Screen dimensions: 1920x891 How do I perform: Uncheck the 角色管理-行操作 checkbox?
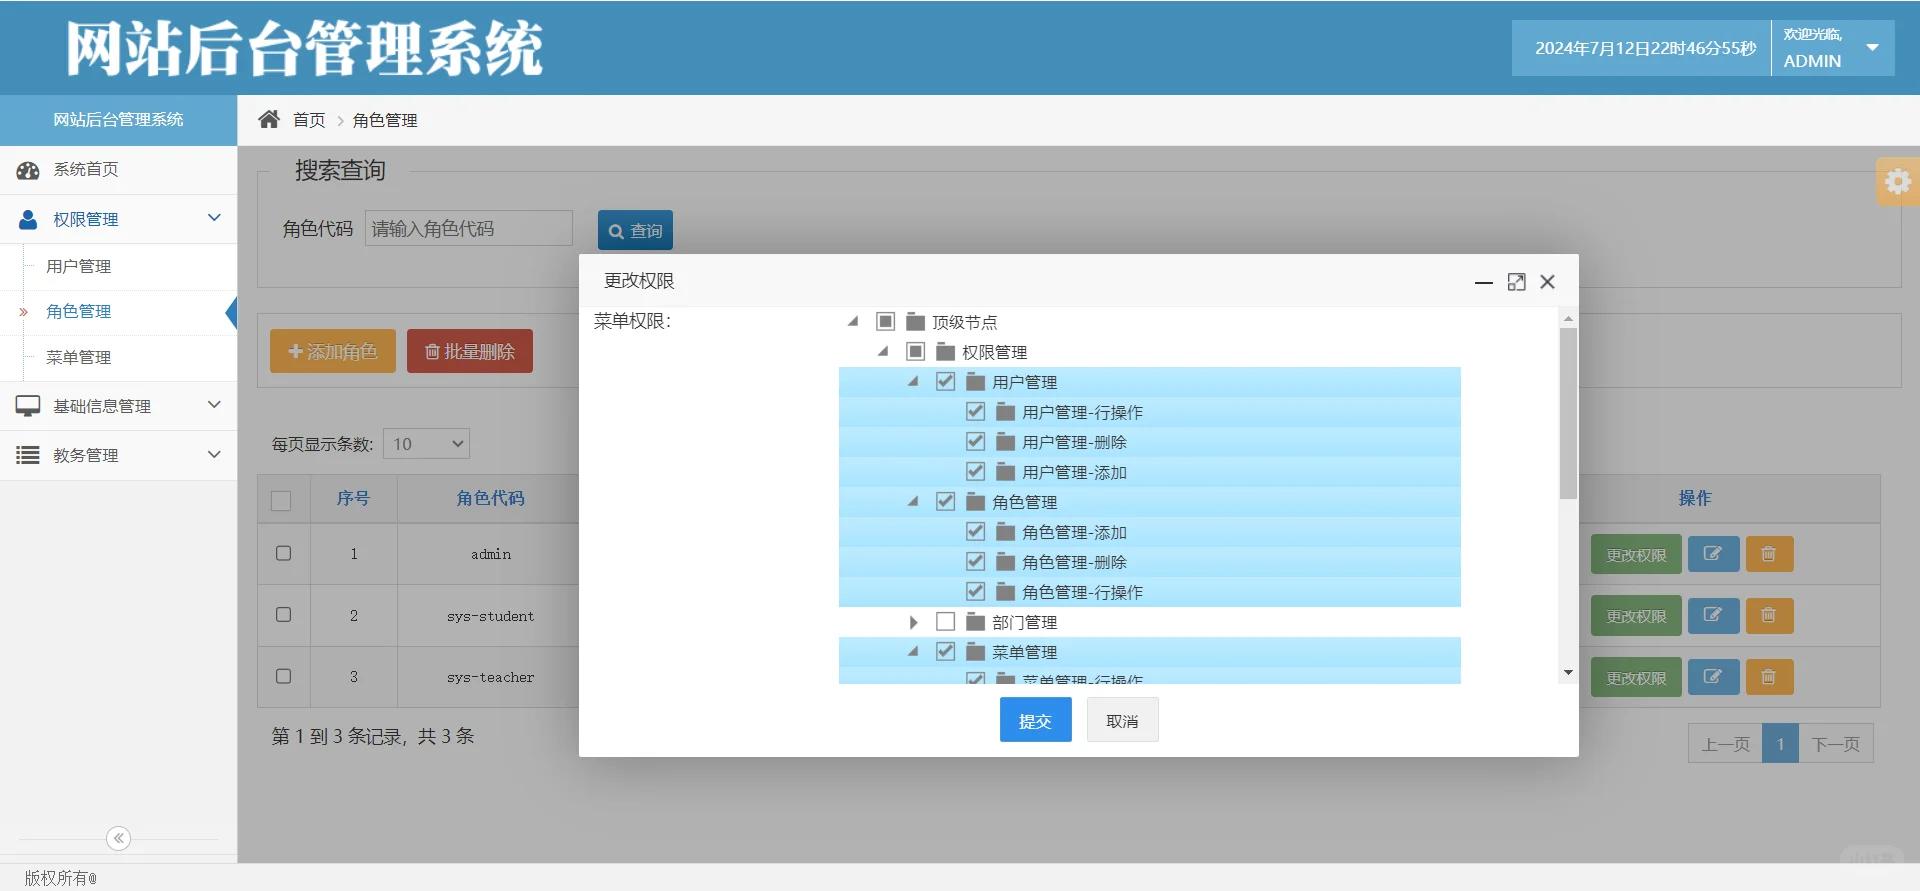tap(975, 591)
